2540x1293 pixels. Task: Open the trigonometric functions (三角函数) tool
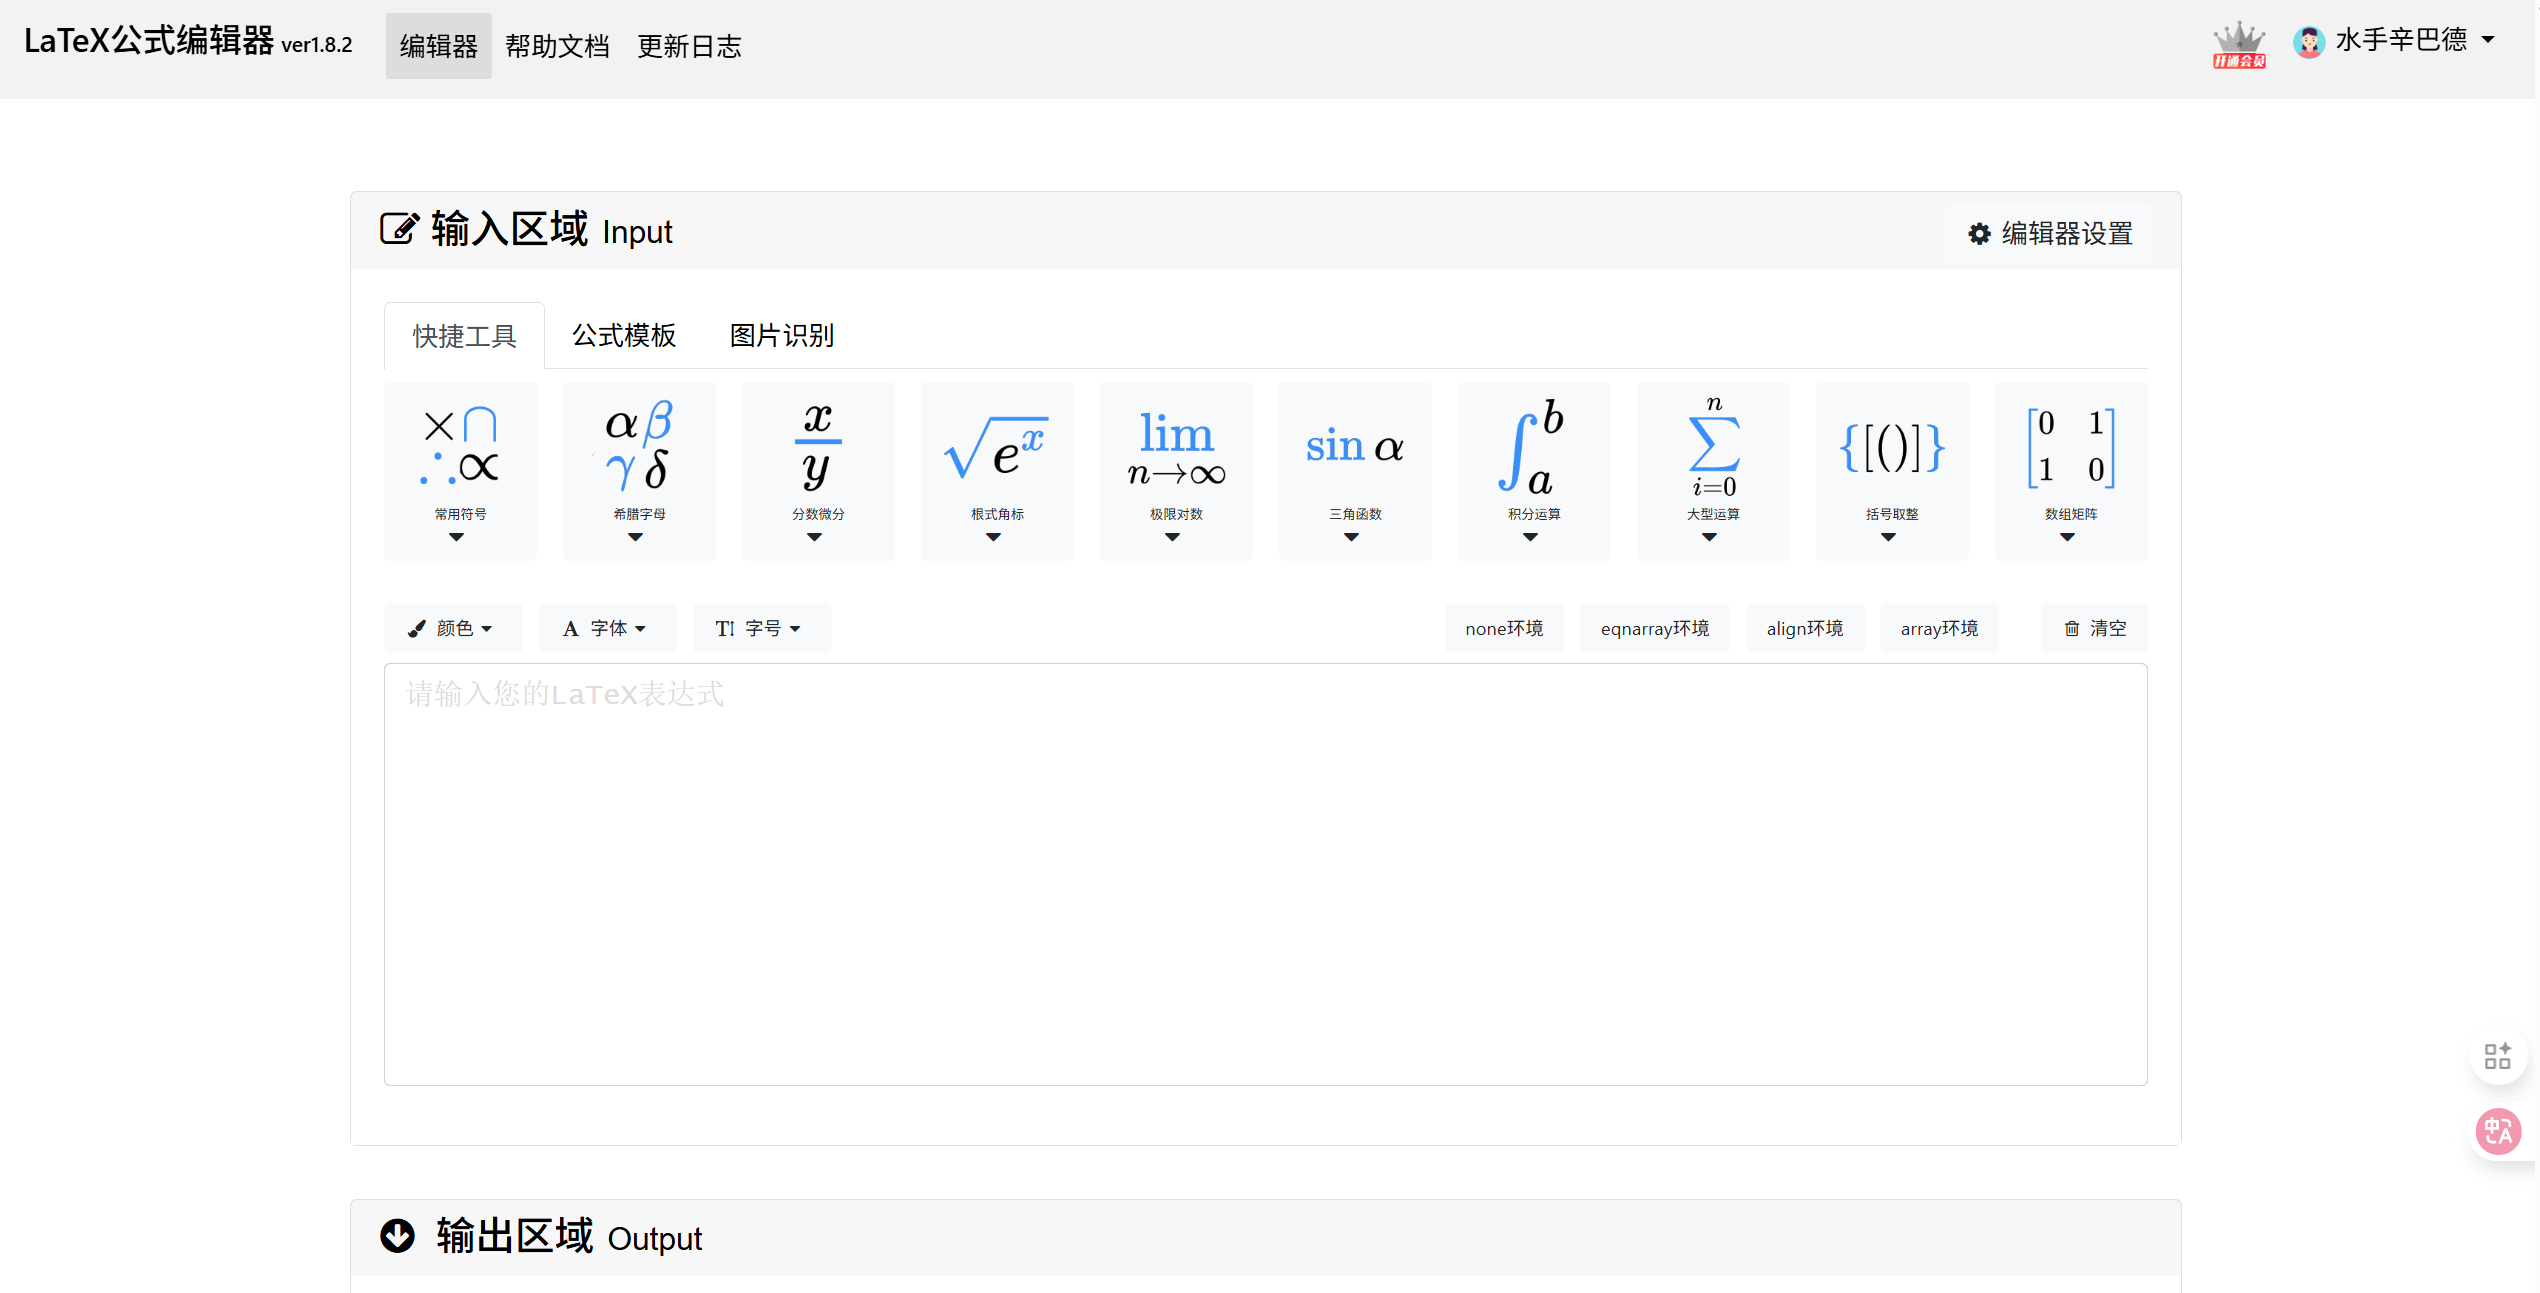click(x=1355, y=470)
